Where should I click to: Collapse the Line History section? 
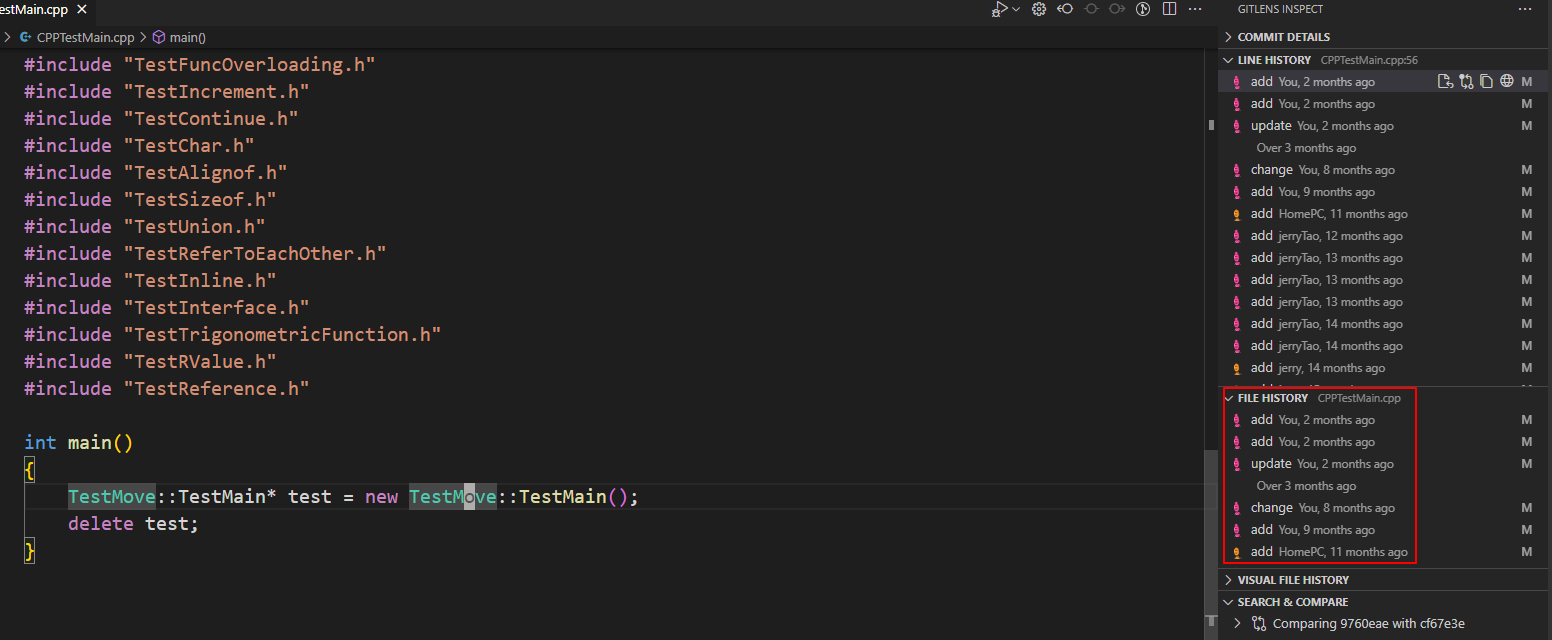pos(1229,59)
